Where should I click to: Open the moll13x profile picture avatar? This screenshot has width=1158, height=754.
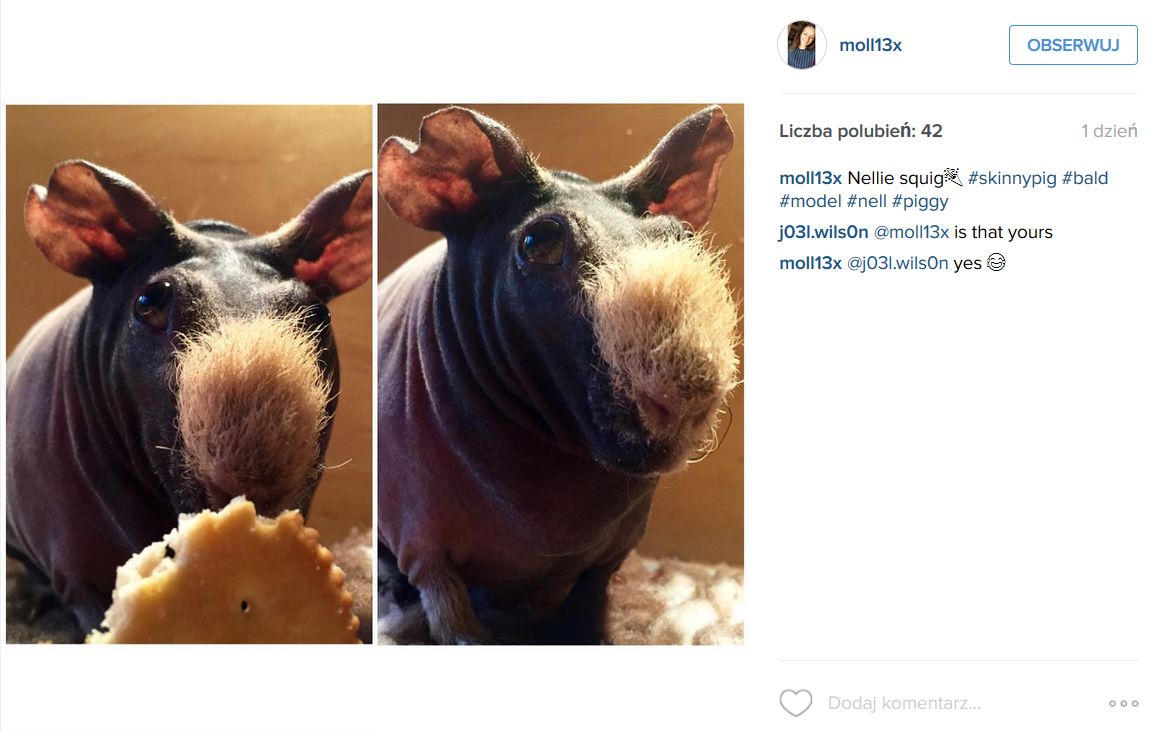pyautogui.click(x=802, y=45)
